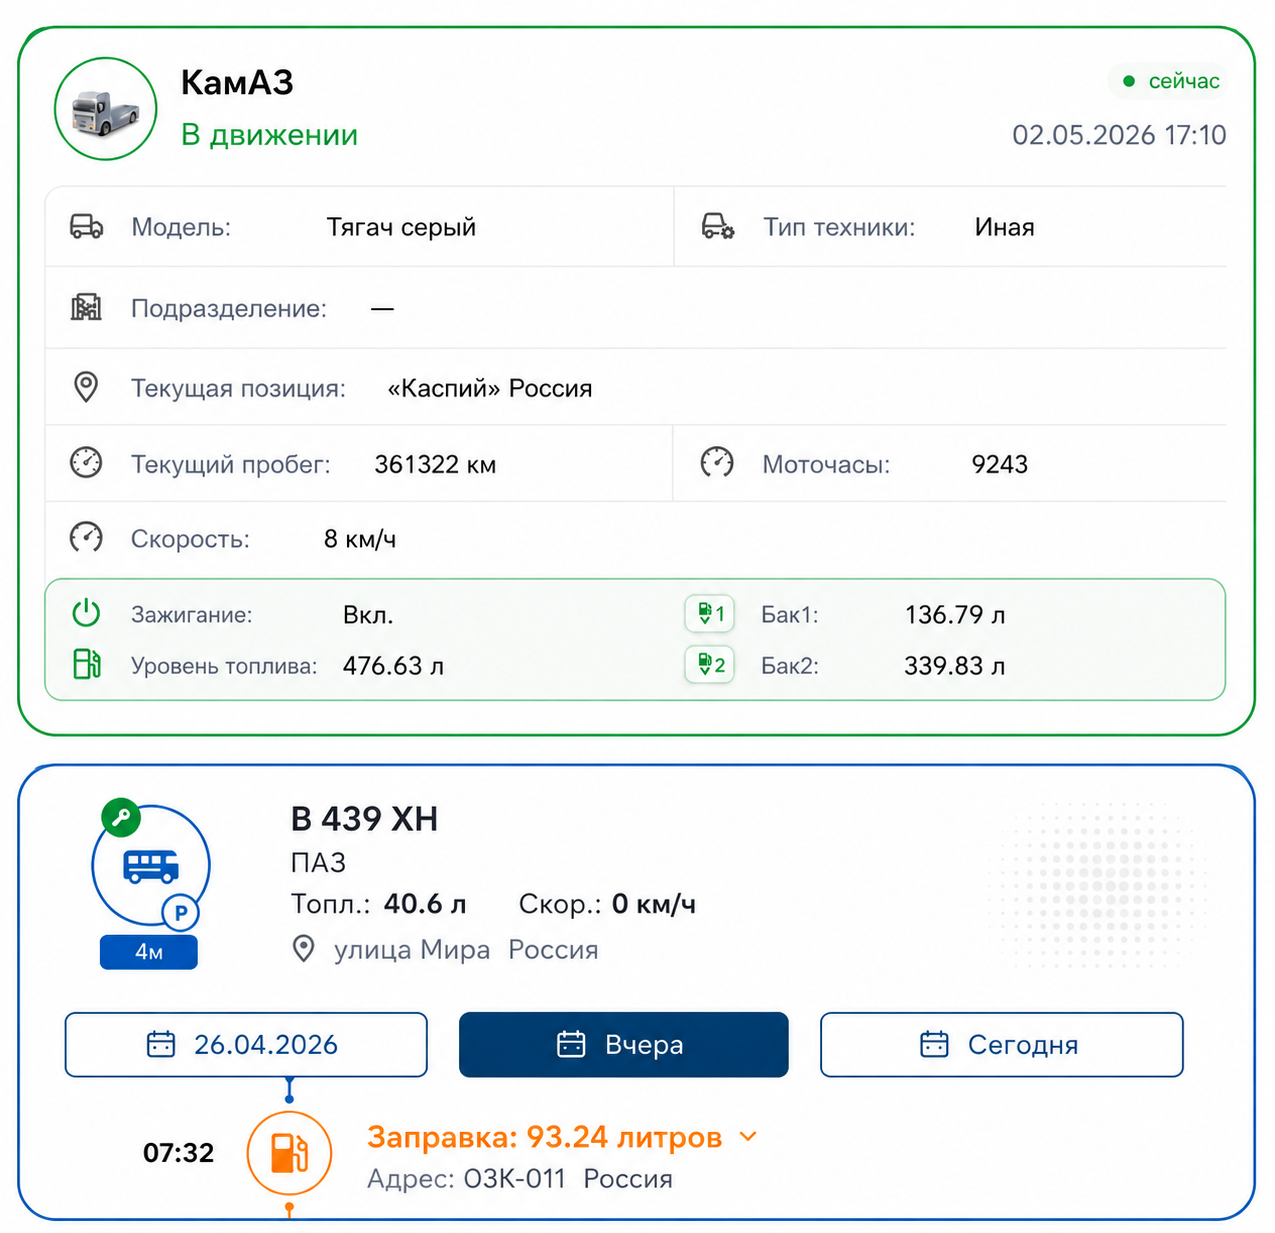Click the parking P badge on bus avatar
The image size is (1275, 1233).
[181, 912]
